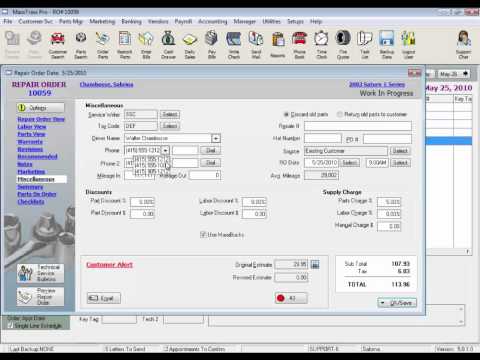Viewport: 480px width, 360px height.
Task: Click the Technical Service Bulletins image button
Action: coord(40,273)
